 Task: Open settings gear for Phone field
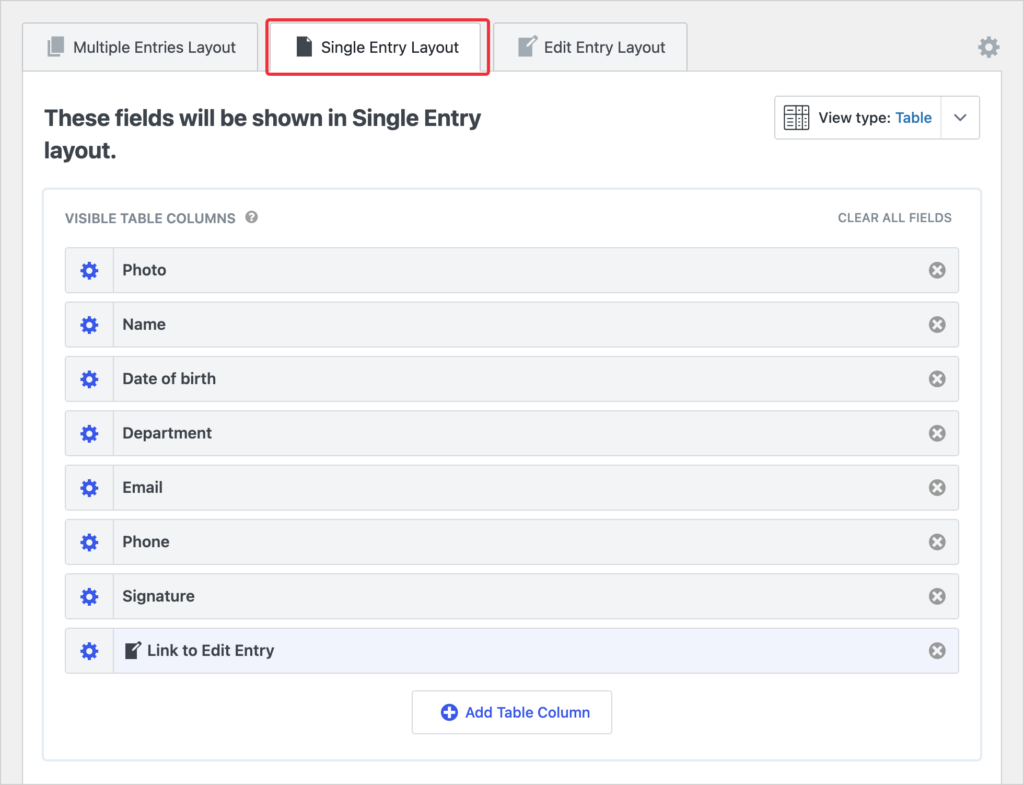pyautogui.click(x=89, y=542)
